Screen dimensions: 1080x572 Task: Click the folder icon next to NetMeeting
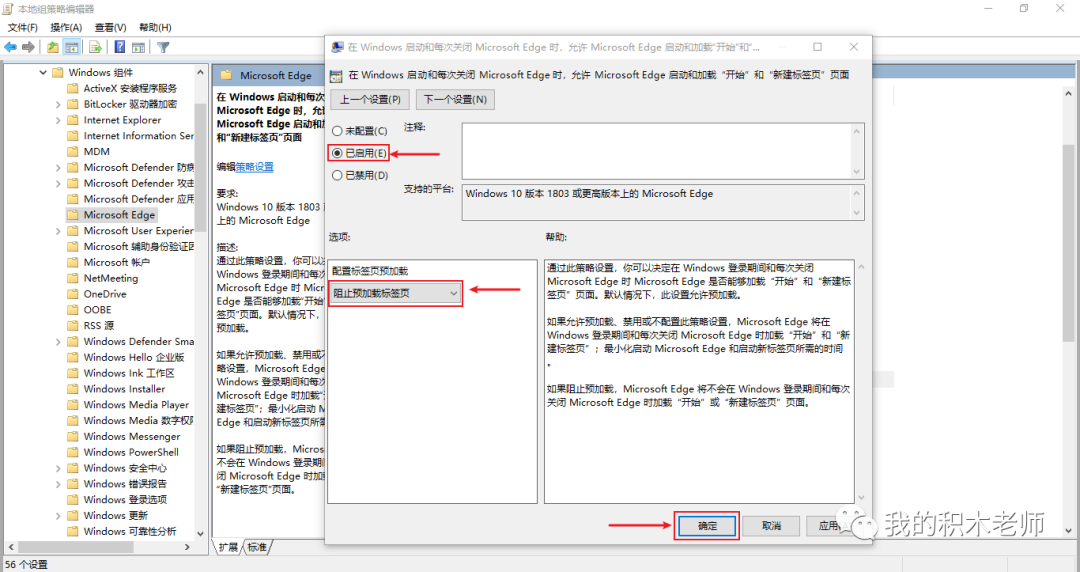72,278
